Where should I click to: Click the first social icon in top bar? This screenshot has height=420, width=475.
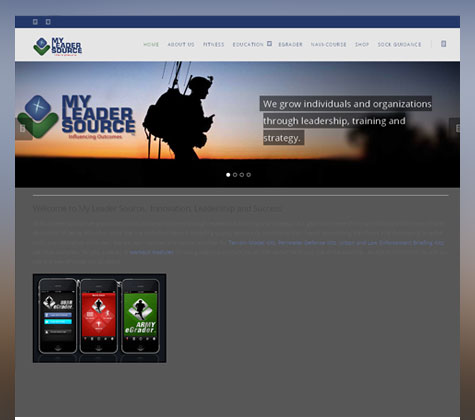(35, 22)
